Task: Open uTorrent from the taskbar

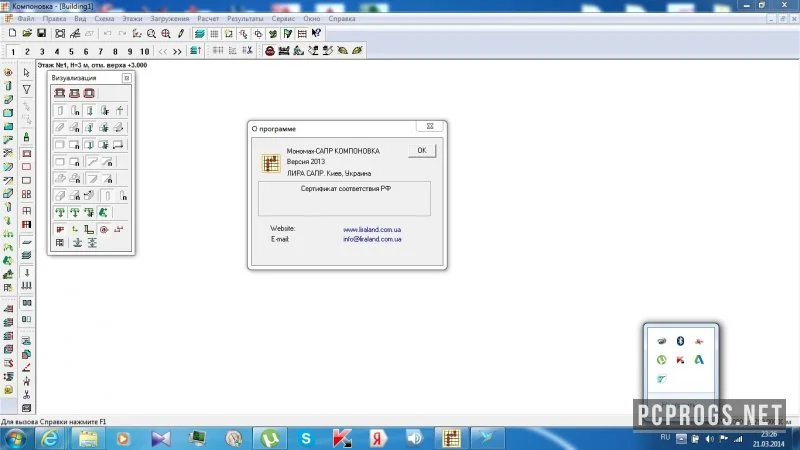Action: pyautogui.click(x=270, y=438)
